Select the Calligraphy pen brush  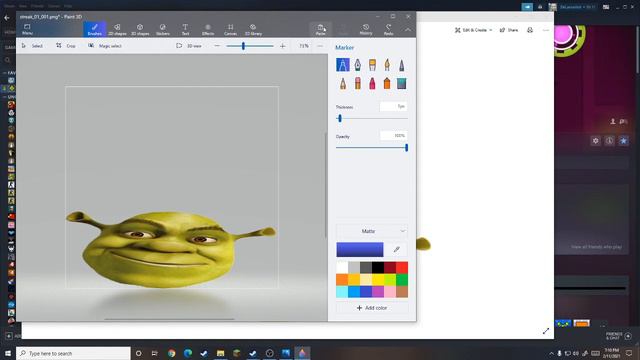click(x=358, y=65)
